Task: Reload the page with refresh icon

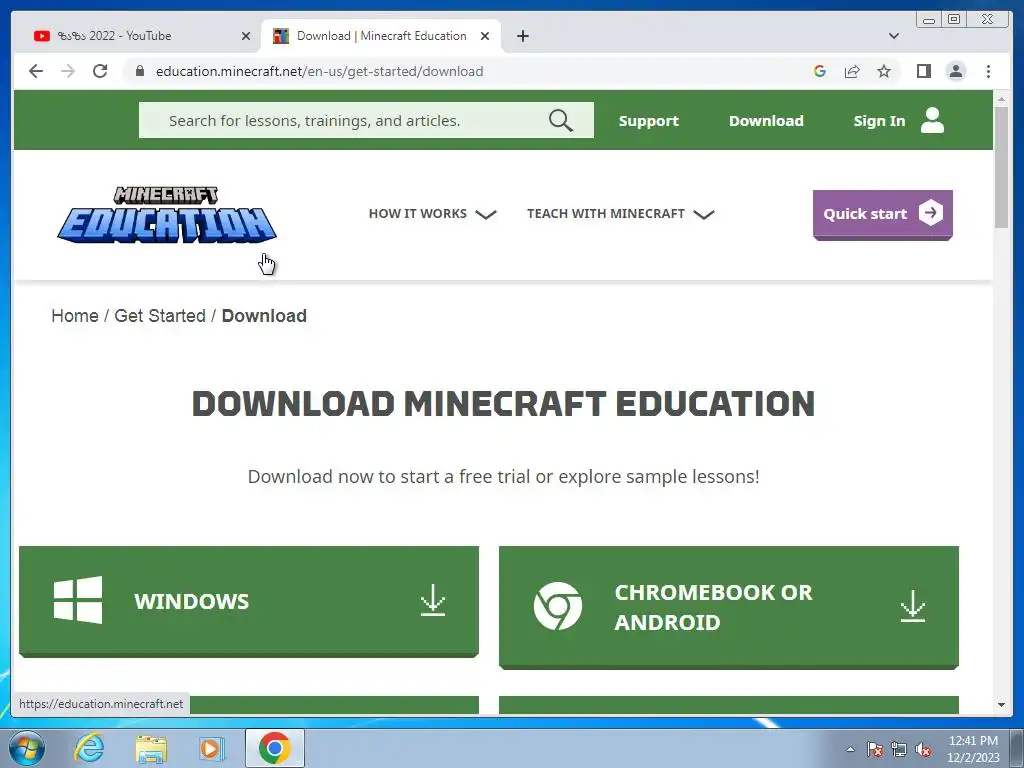Action: click(x=100, y=71)
